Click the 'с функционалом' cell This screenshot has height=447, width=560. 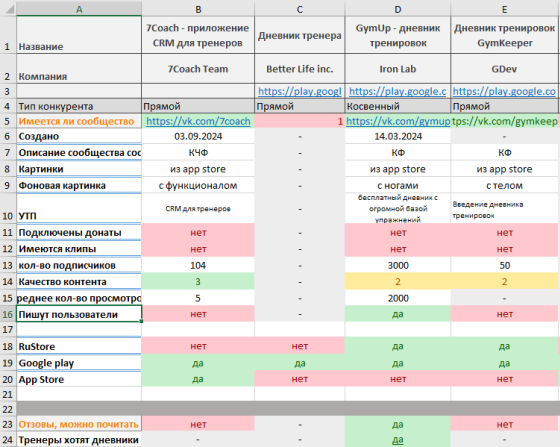click(198, 186)
